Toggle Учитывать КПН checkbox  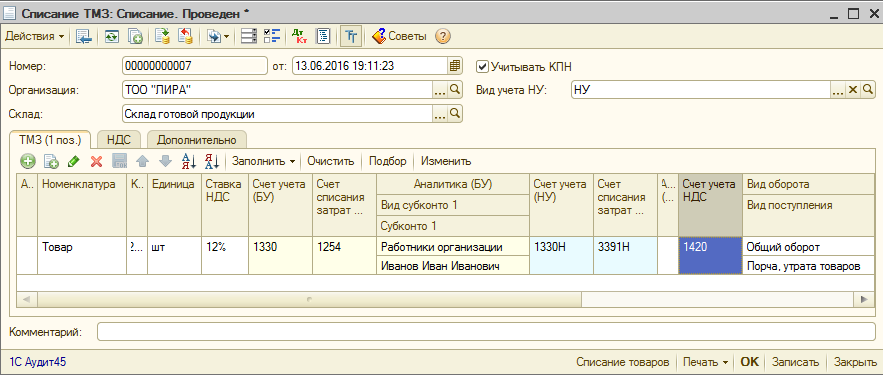[x=482, y=66]
